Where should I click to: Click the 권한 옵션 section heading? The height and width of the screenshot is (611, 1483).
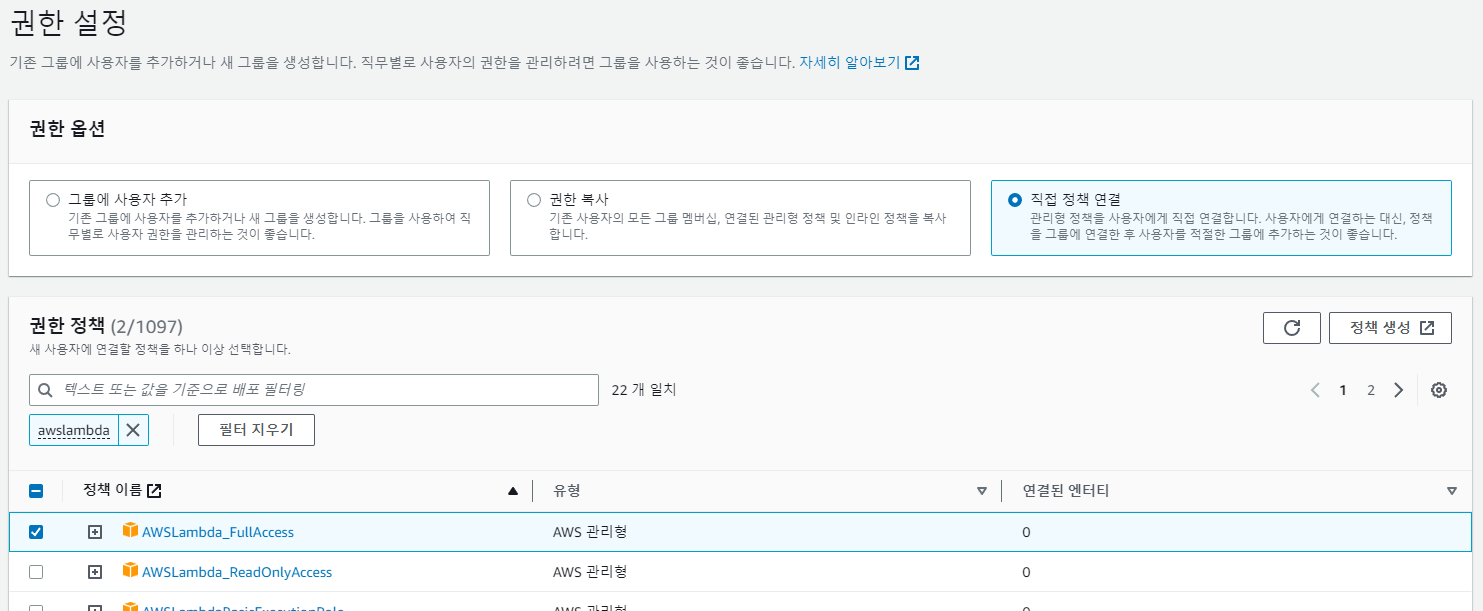coord(67,128)
